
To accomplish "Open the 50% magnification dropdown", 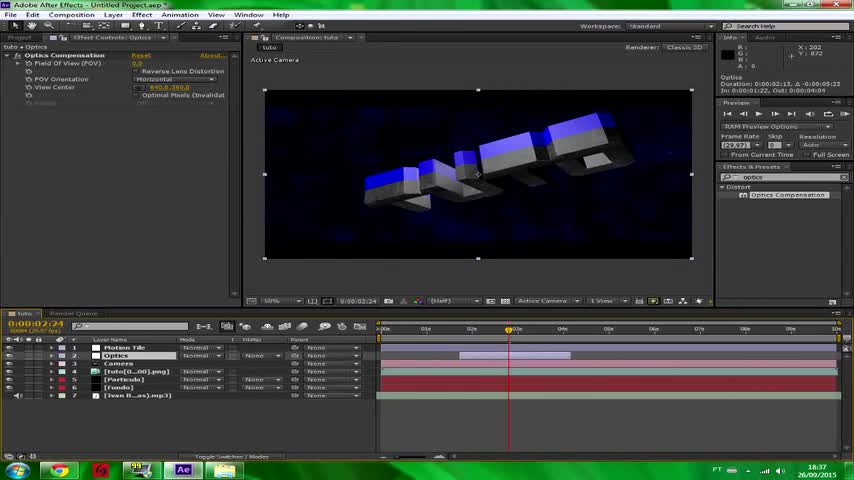I will point(282,301).
